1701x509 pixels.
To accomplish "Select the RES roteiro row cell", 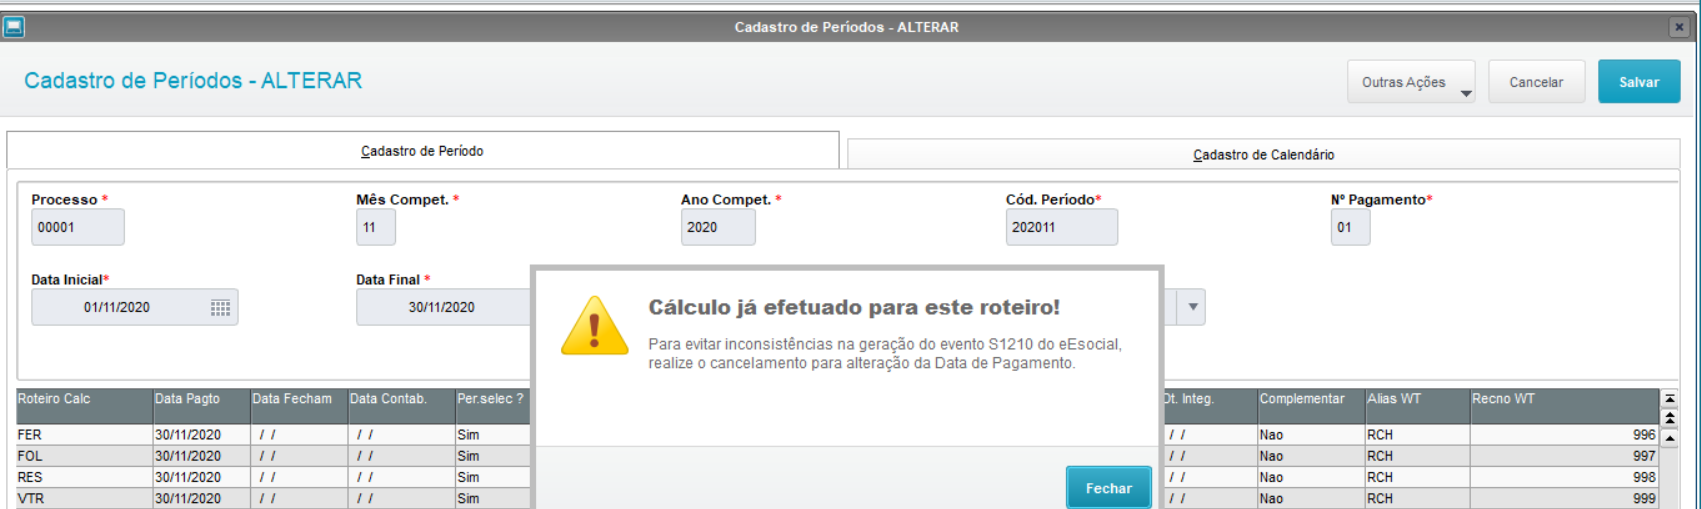I will [84, 477].
